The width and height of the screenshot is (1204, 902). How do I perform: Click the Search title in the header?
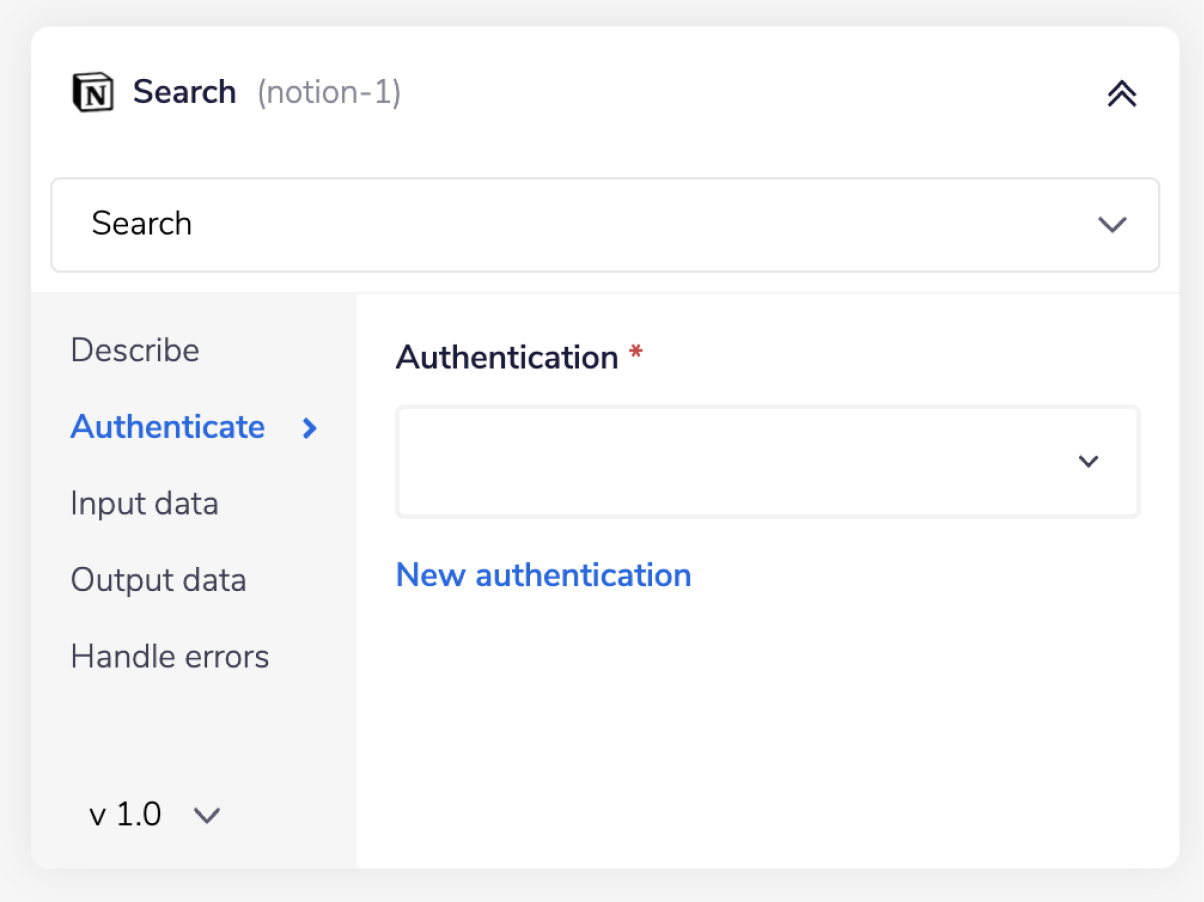point(184,91)
